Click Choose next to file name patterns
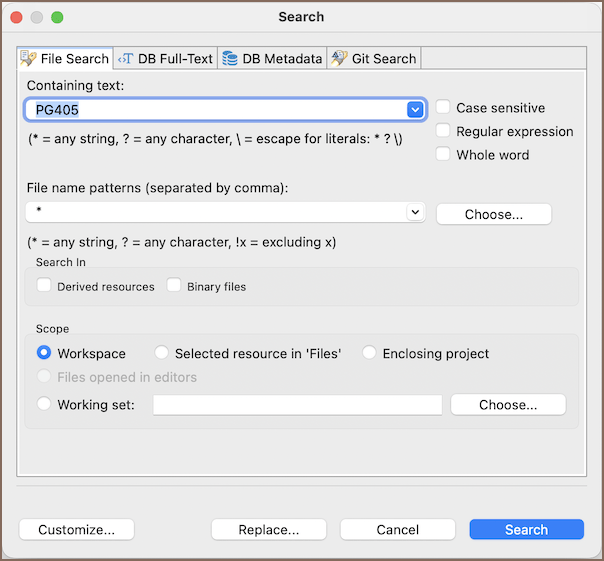The image size is (604, 561). (494, 214)
